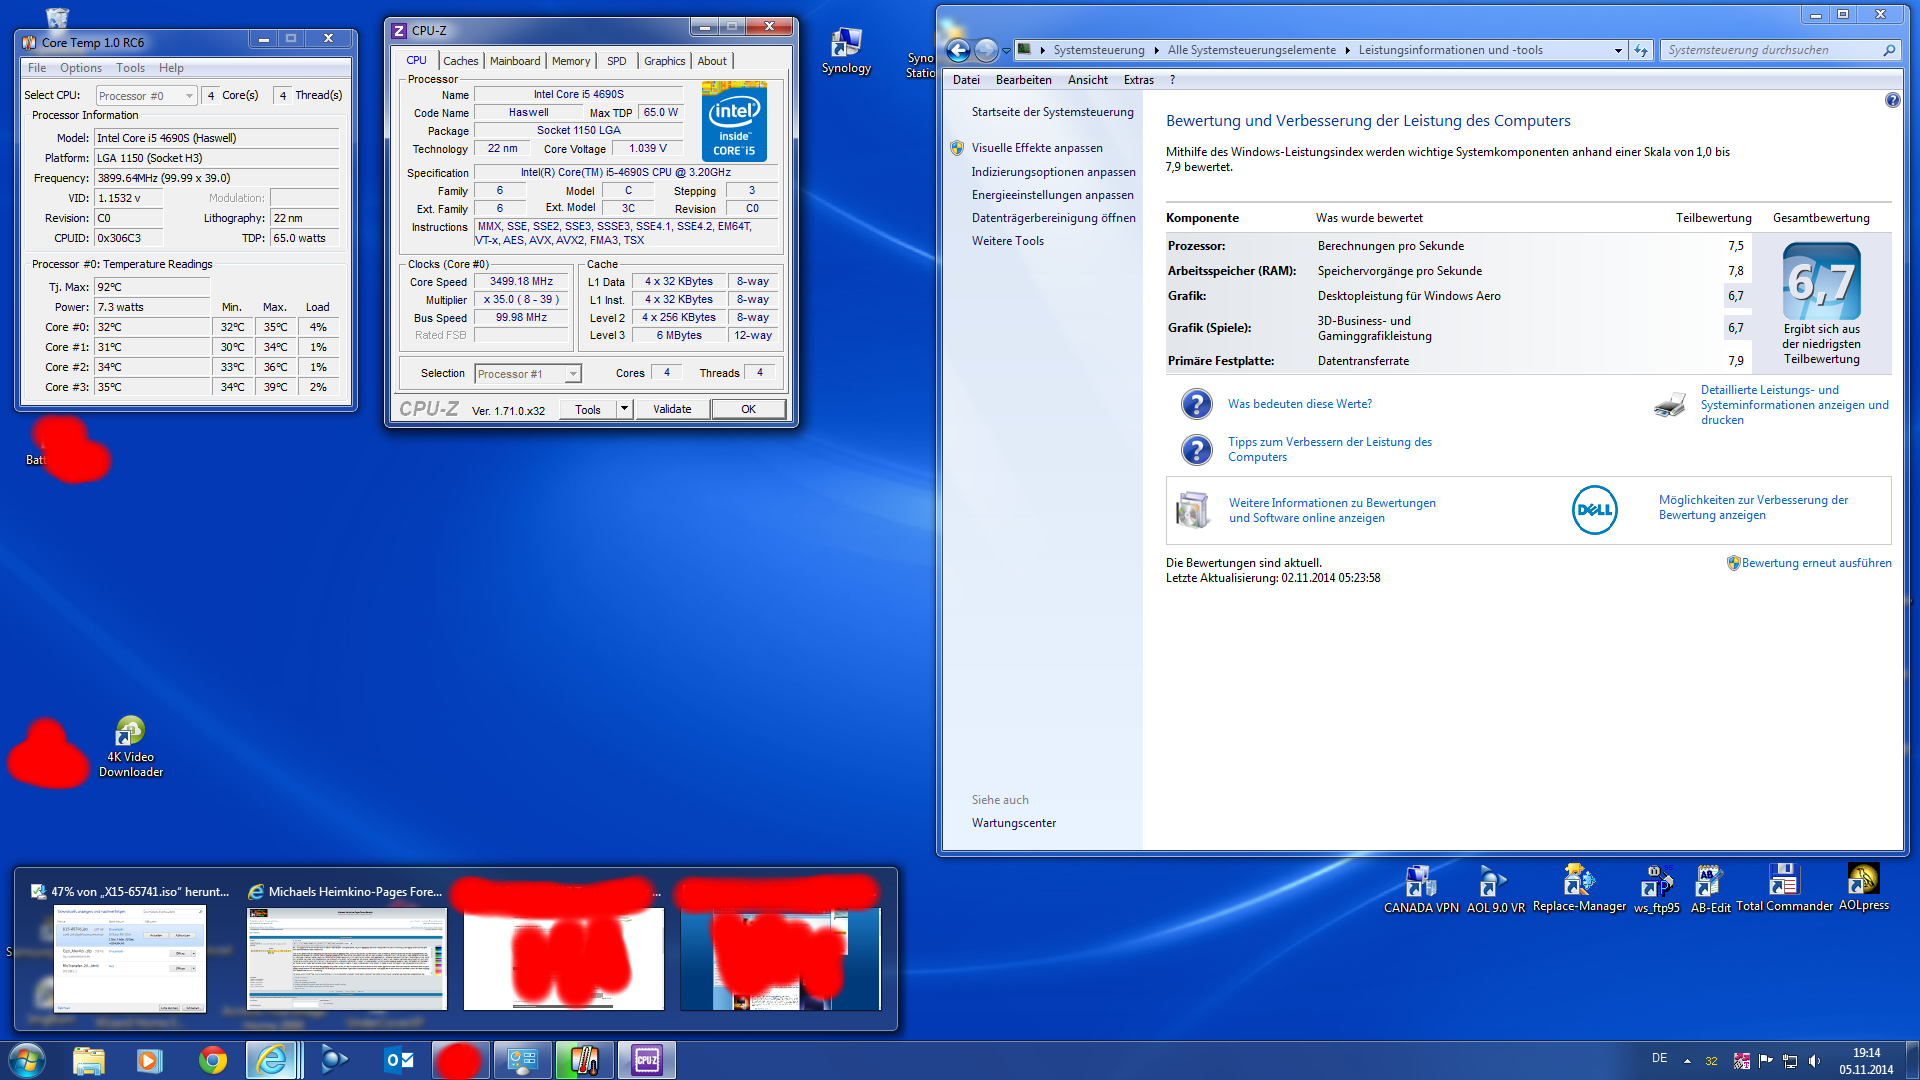Click the CPU-Z taskbar icon
Viewport: 1920px width, 1080px height.
point(646,1060)
